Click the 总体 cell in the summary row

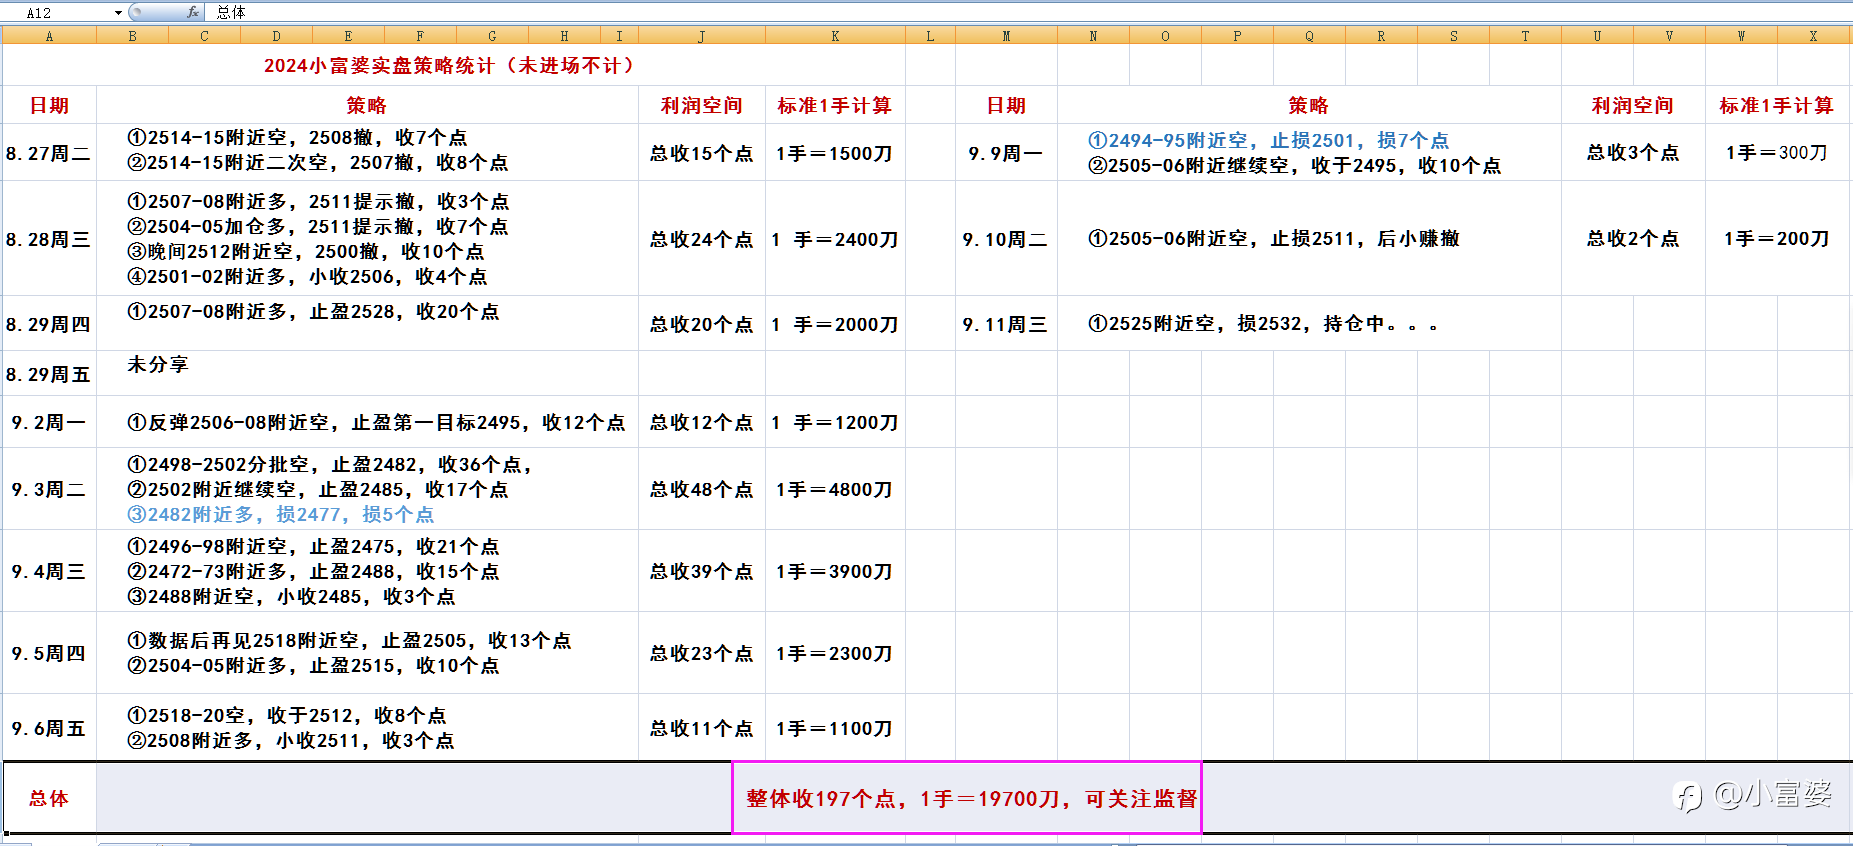click(x=49, y=798)
